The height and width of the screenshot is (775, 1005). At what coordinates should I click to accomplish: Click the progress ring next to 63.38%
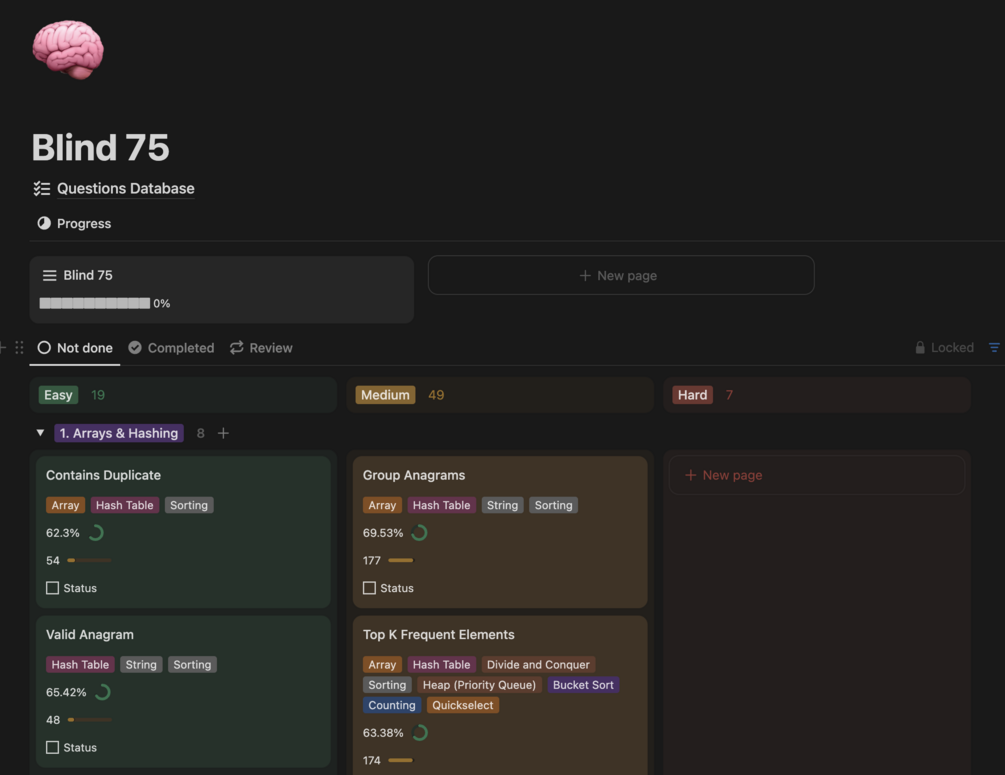(x=419, y=733)
